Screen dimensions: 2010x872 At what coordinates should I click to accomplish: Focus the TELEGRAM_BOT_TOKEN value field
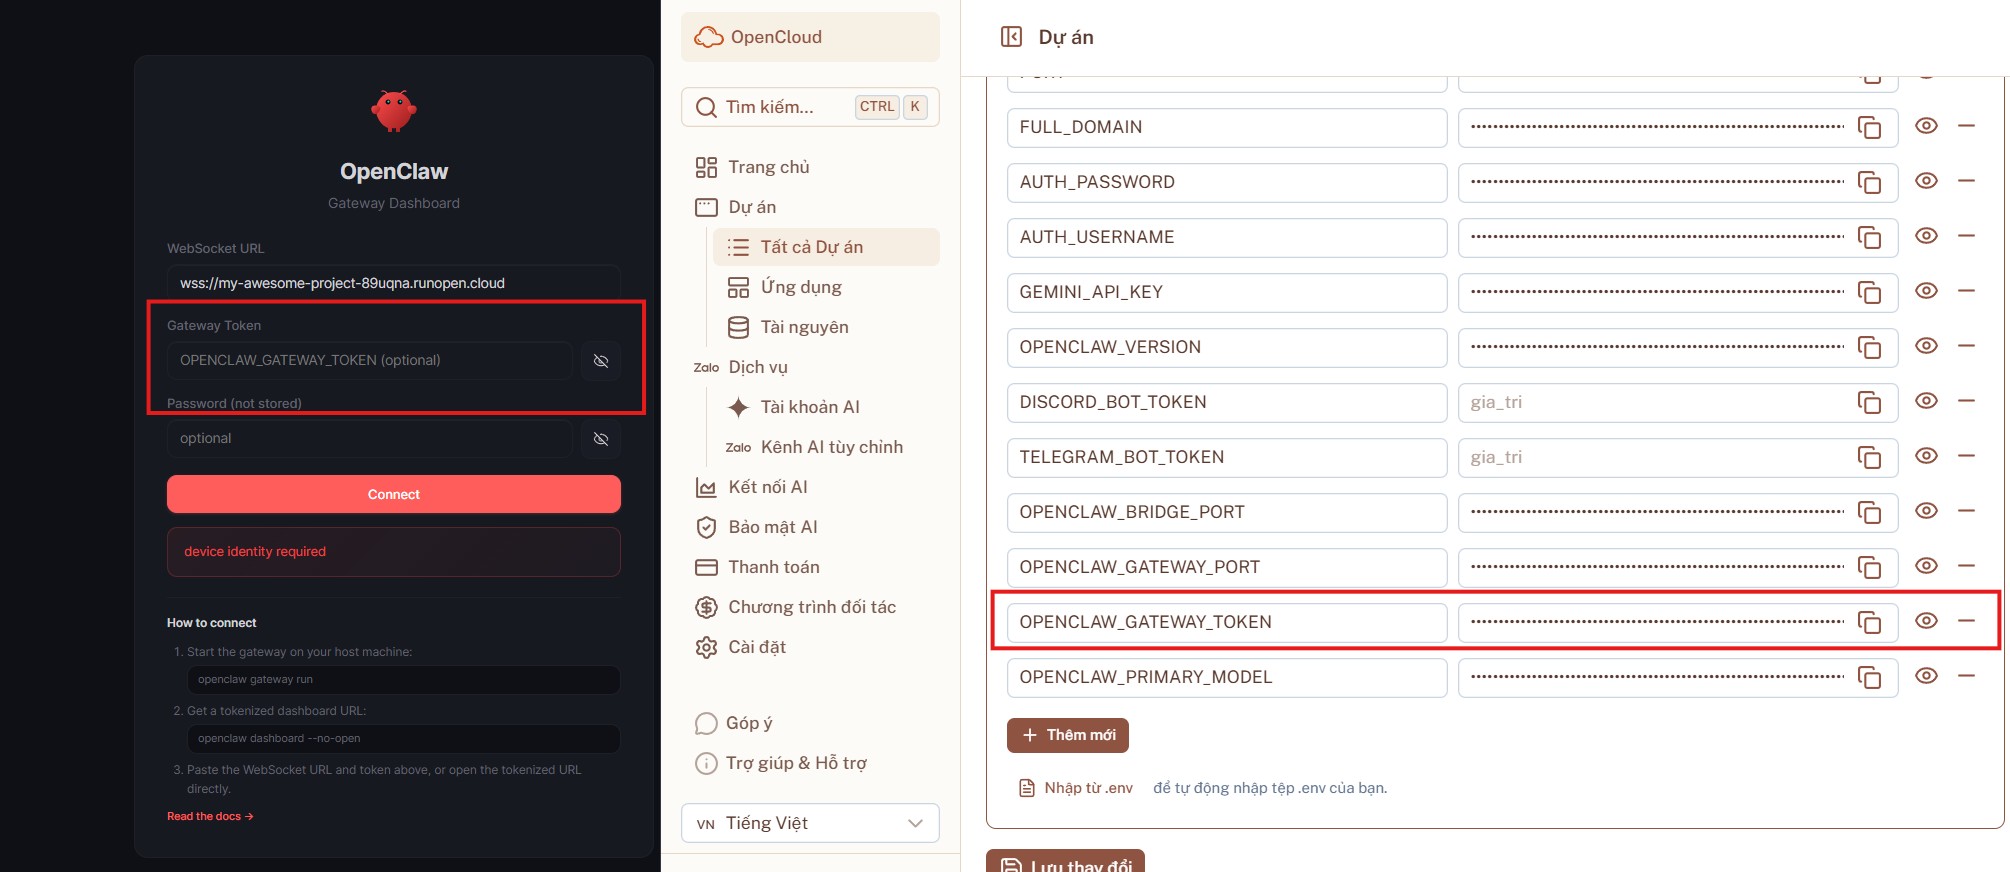click(1655, 457)
